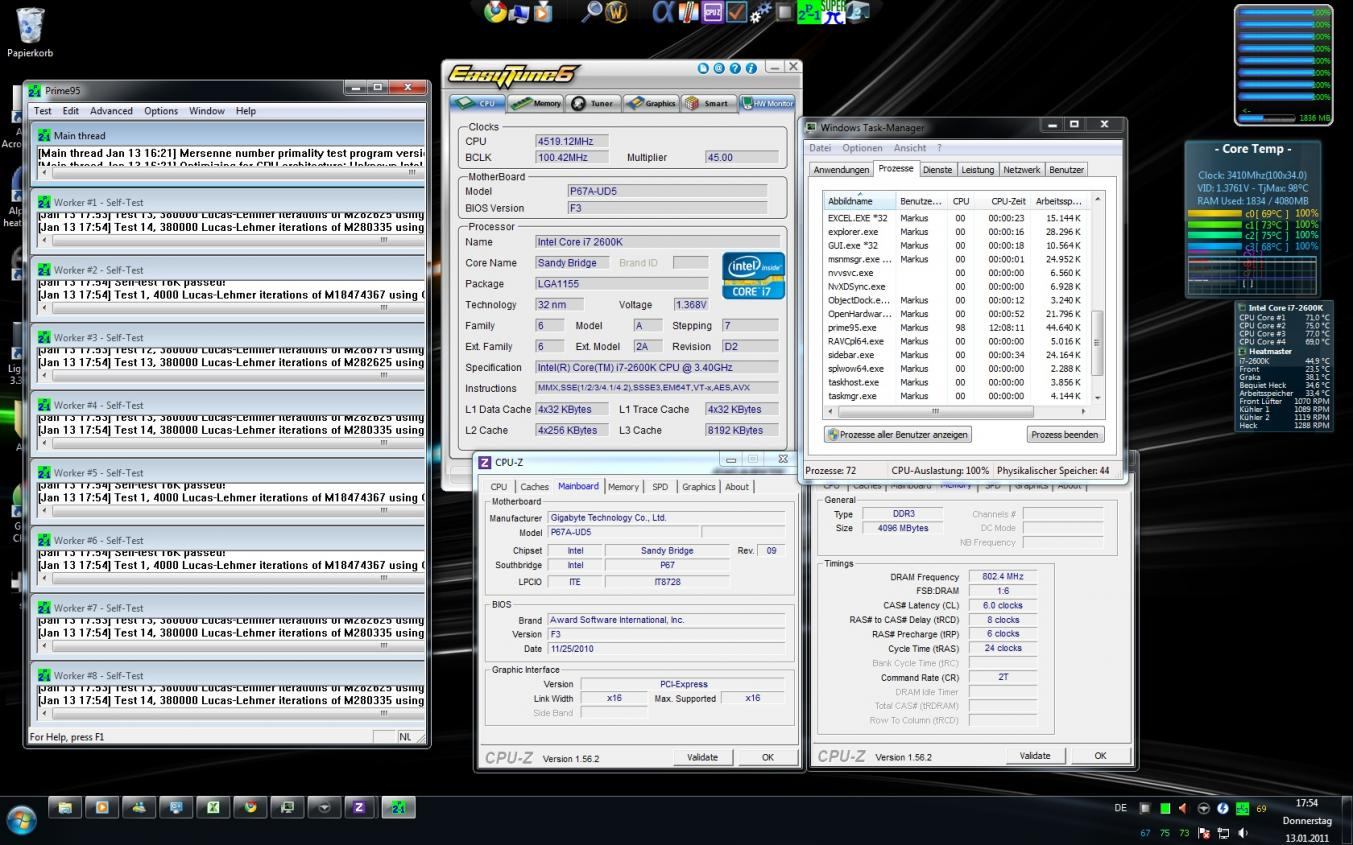
Task: Switch to EasyTune6 Memory tab
Action: (536, 103)
